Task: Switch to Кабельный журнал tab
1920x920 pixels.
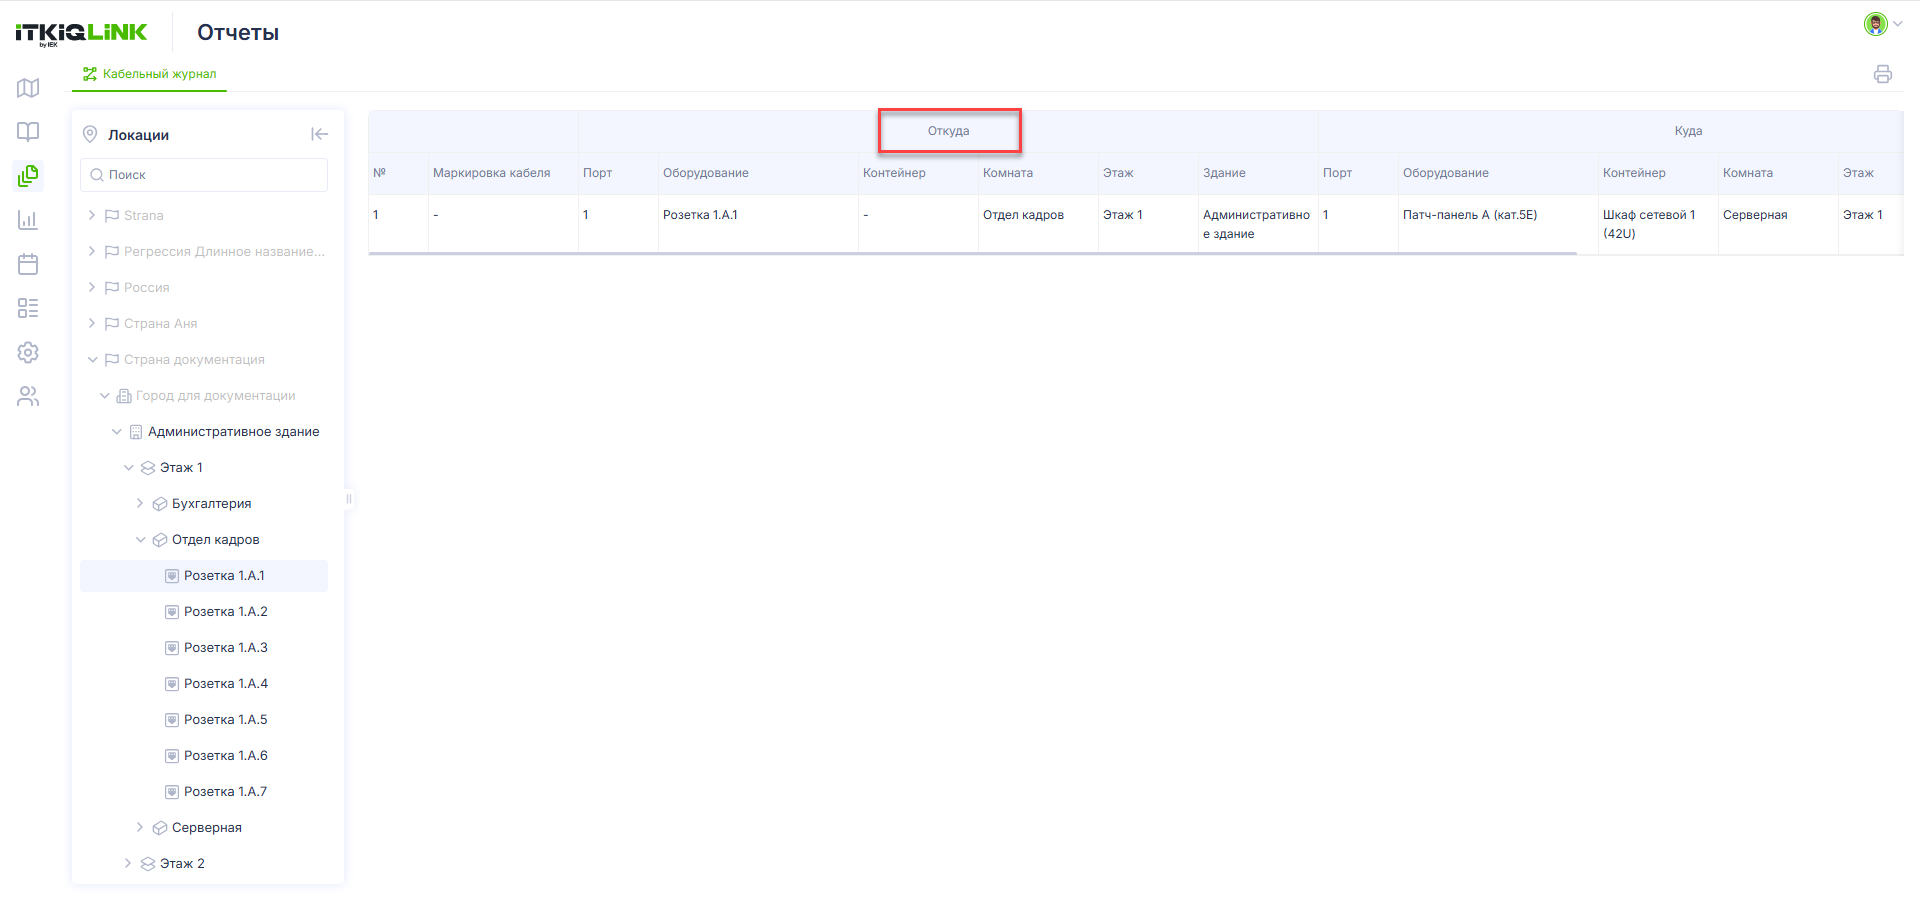Action: pos(150,74)
